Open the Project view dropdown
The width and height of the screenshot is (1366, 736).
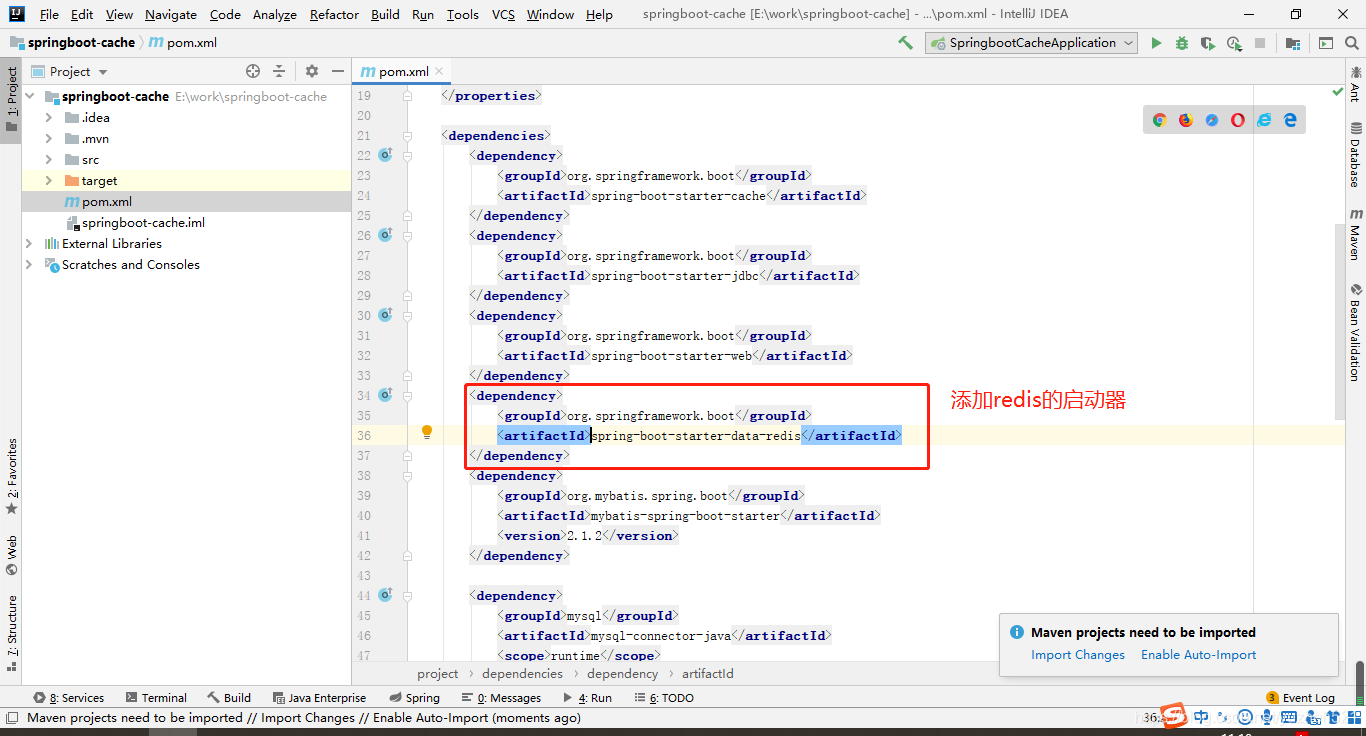point(70,71)
